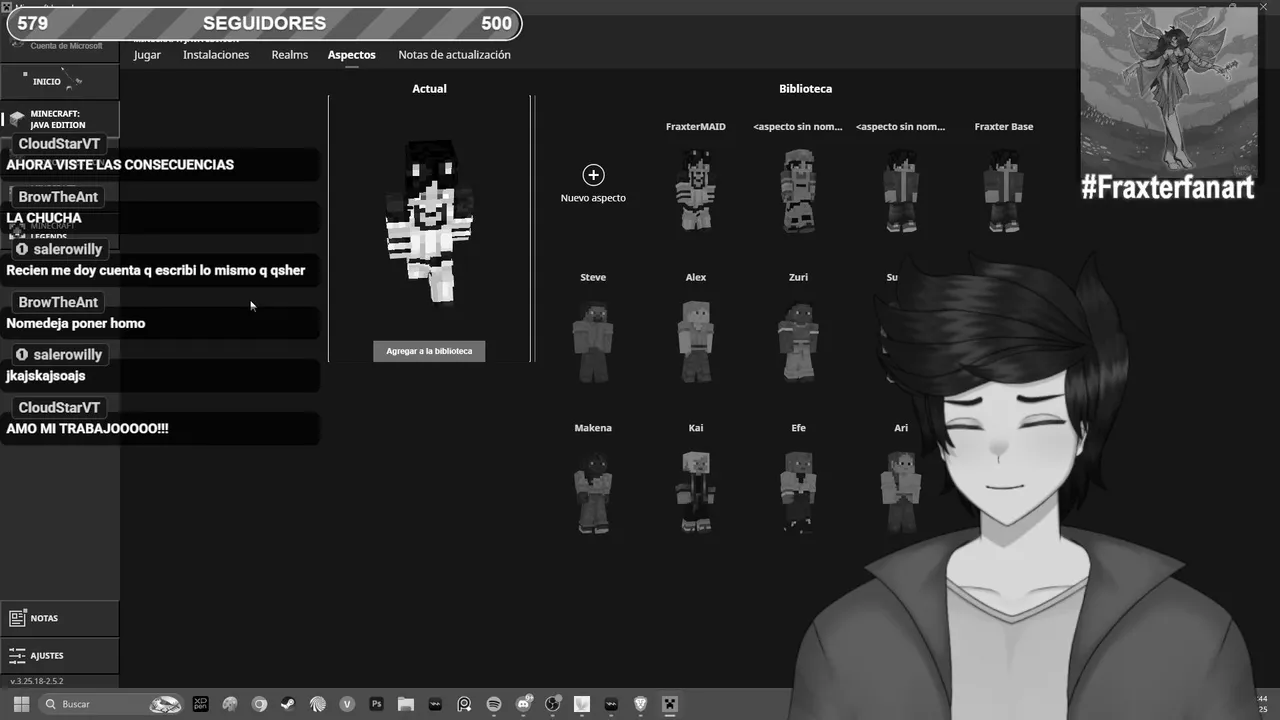Click the Buscar taskbar search box
Viewport: 1280px width, 720px height.
[x=112, y=704]
